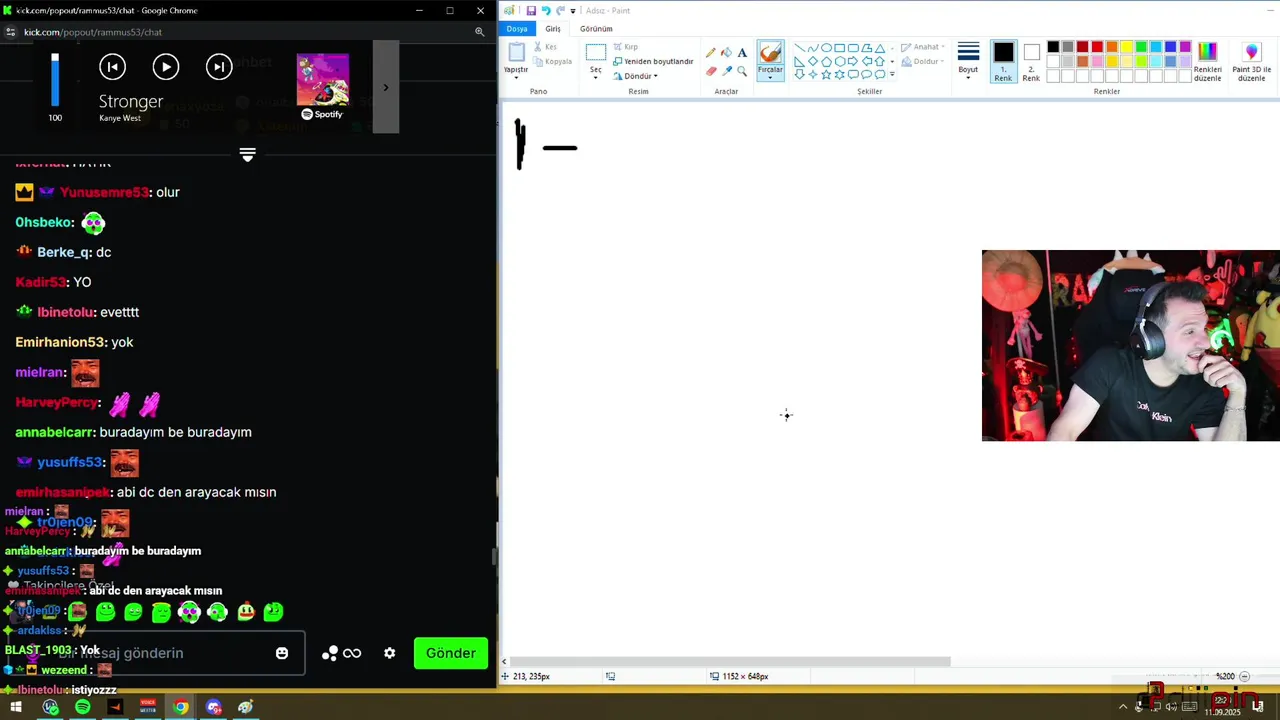Select the oval shape in Şekiller
This screenshot has height=720, width=1280.
(826, 47)
